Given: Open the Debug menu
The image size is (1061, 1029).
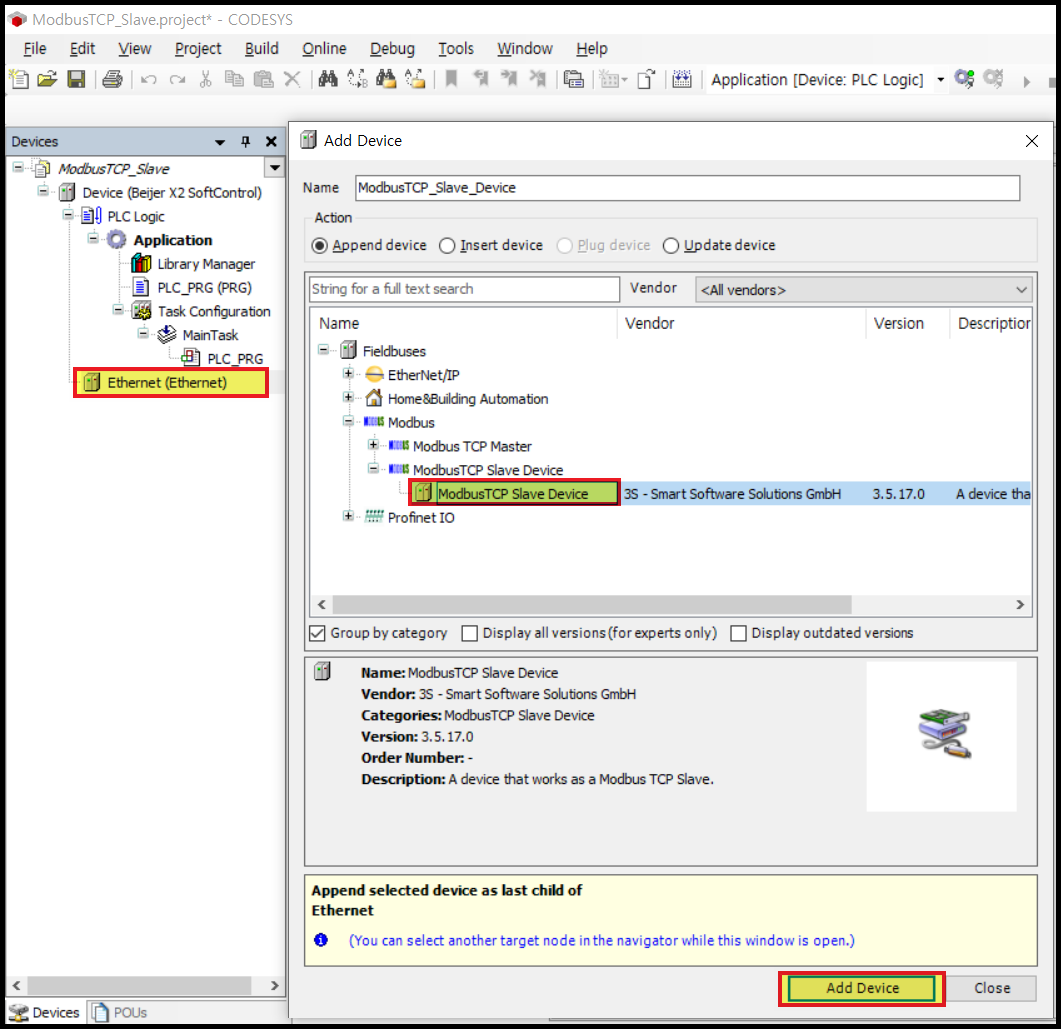Looking at the screenshot, I should (392, 49).
